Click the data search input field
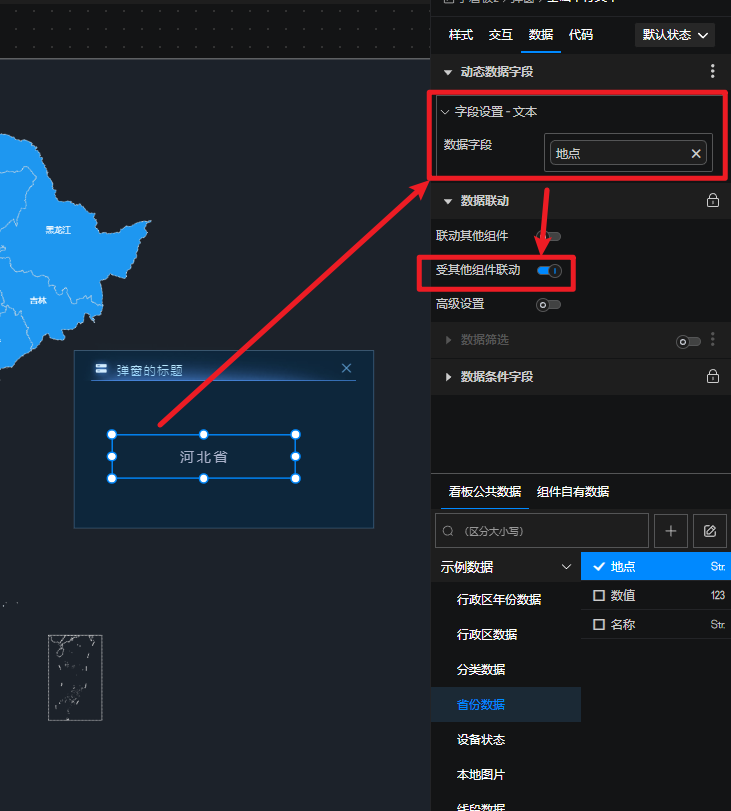 (x=545, y=531)
